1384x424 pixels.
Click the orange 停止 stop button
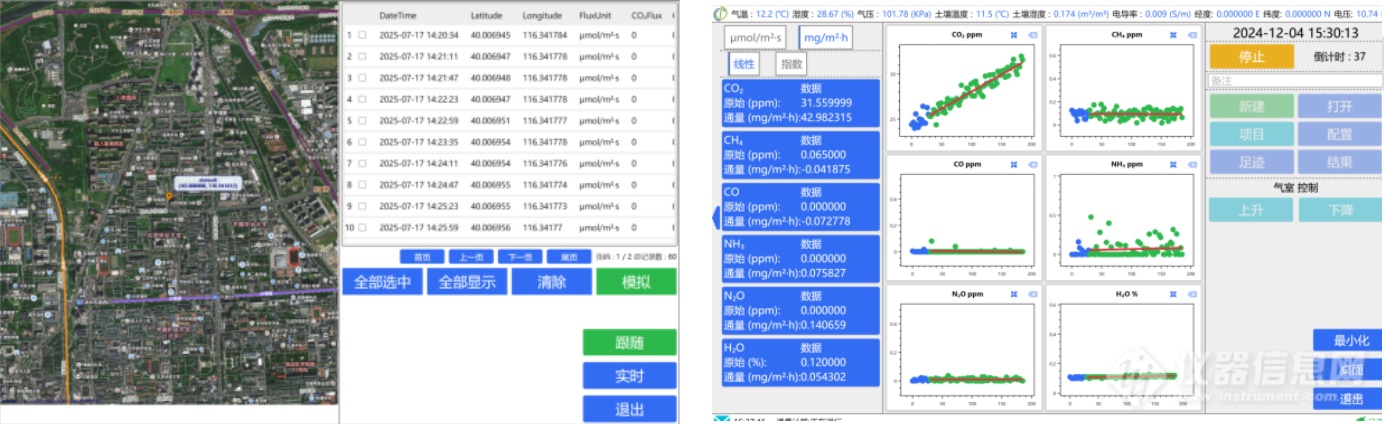1252,56
